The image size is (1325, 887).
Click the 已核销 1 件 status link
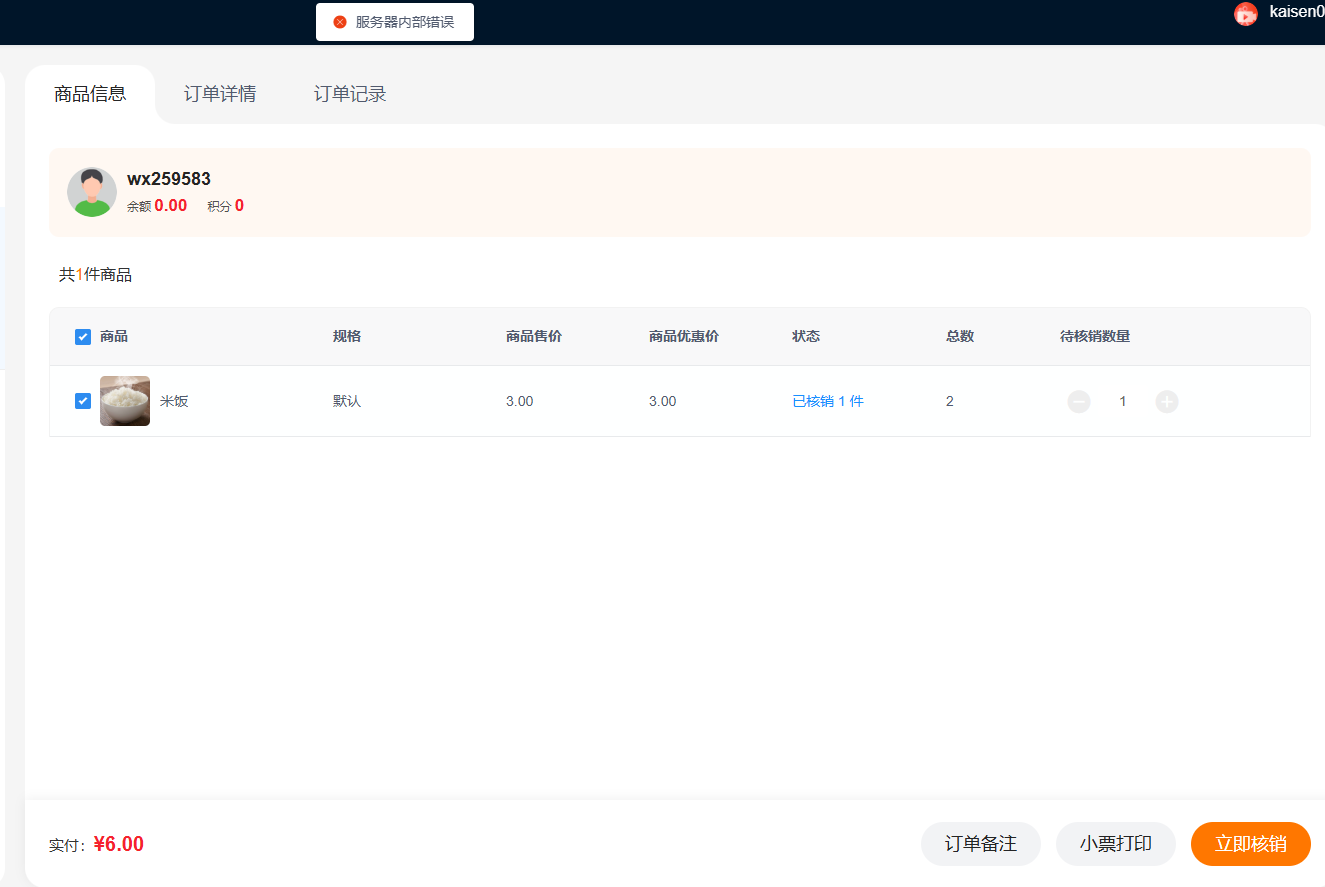pyautogui.click(x=828, y=401)
